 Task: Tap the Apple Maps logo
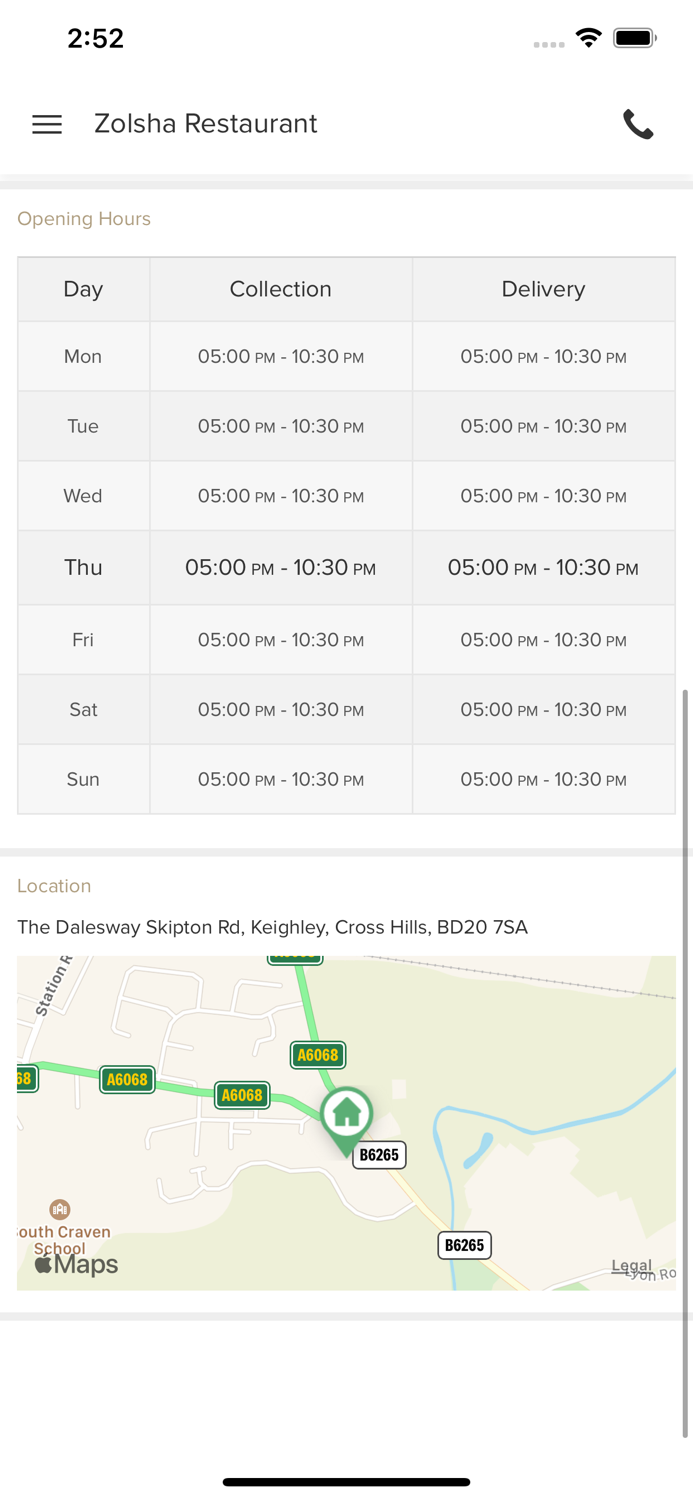77,1264
